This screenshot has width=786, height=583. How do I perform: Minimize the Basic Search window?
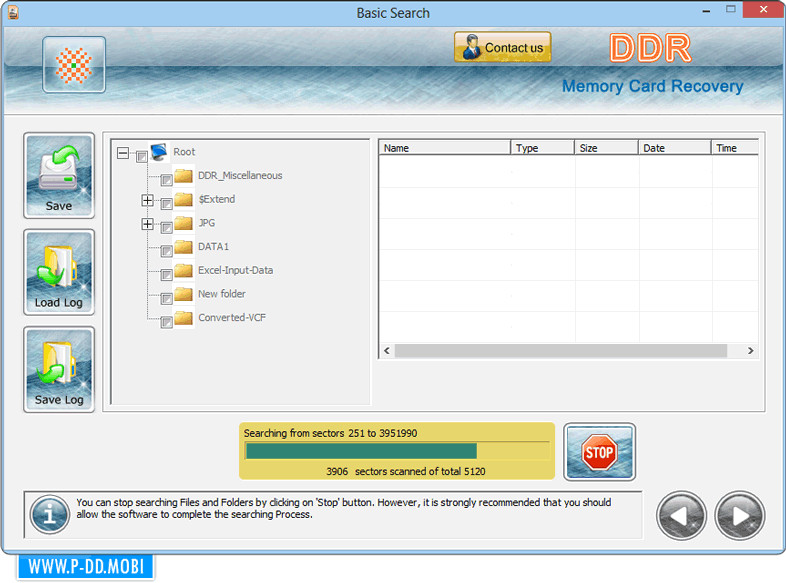click(x=706, y=11)
